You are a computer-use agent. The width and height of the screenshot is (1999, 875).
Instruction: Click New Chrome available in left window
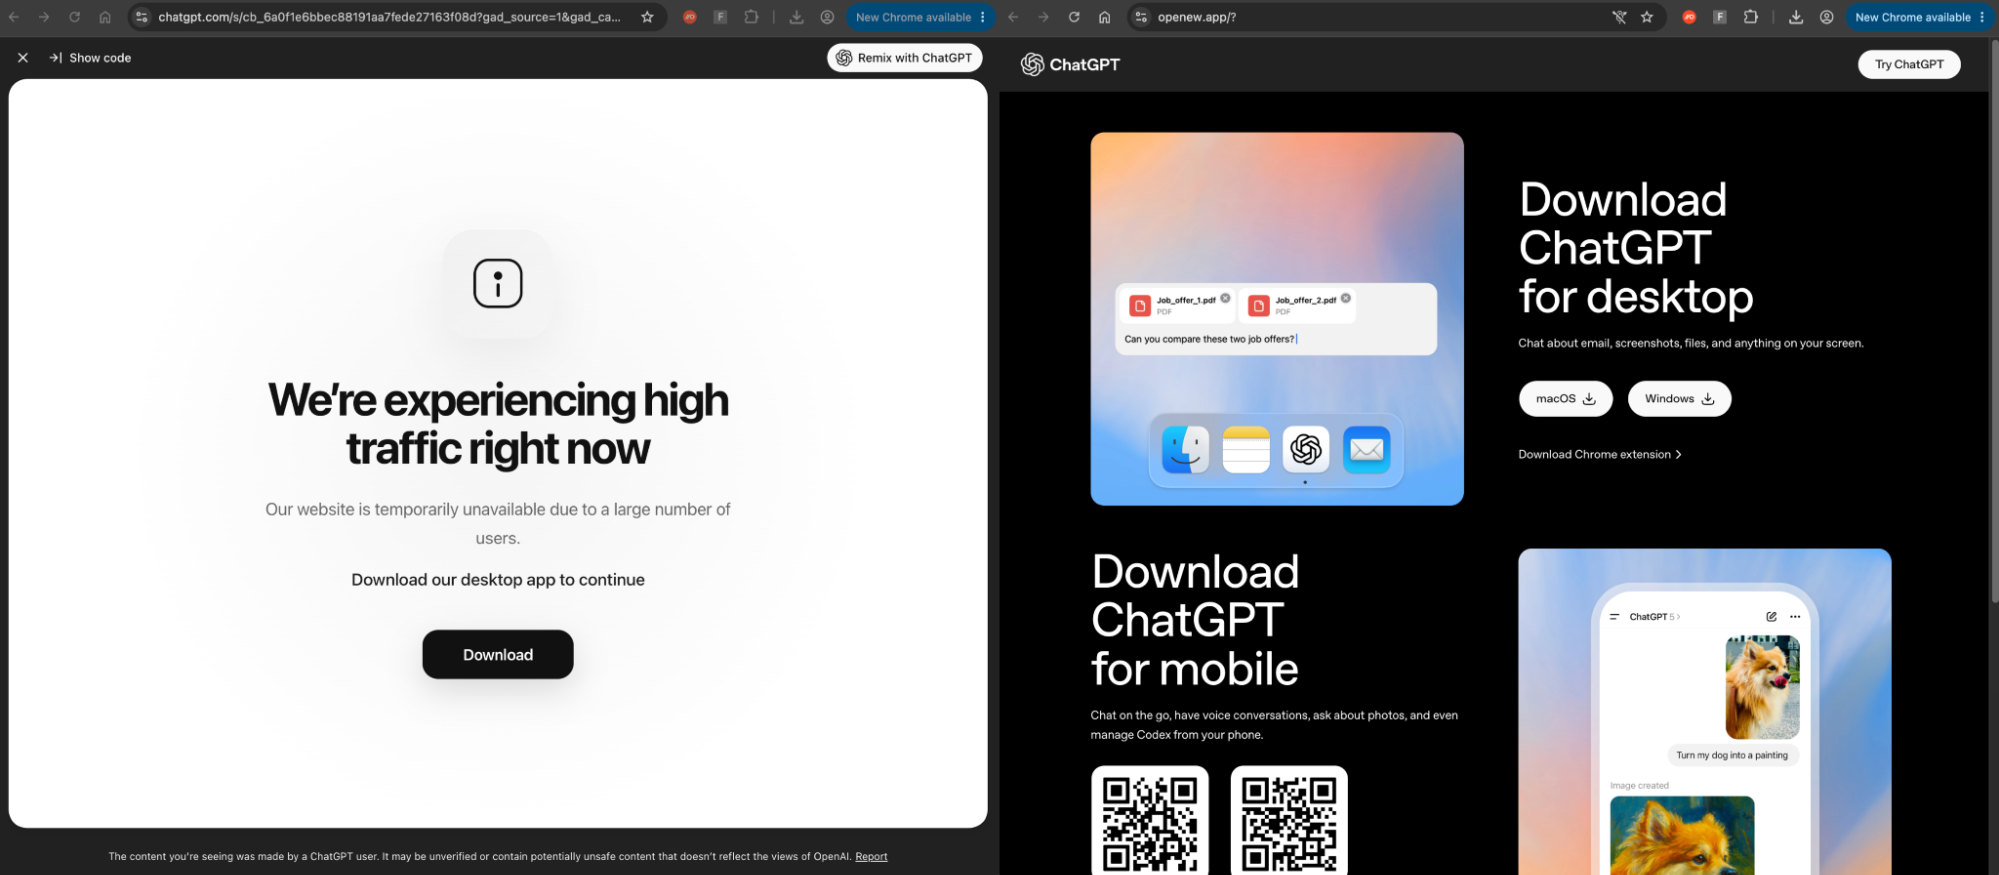tap(920, 17)
